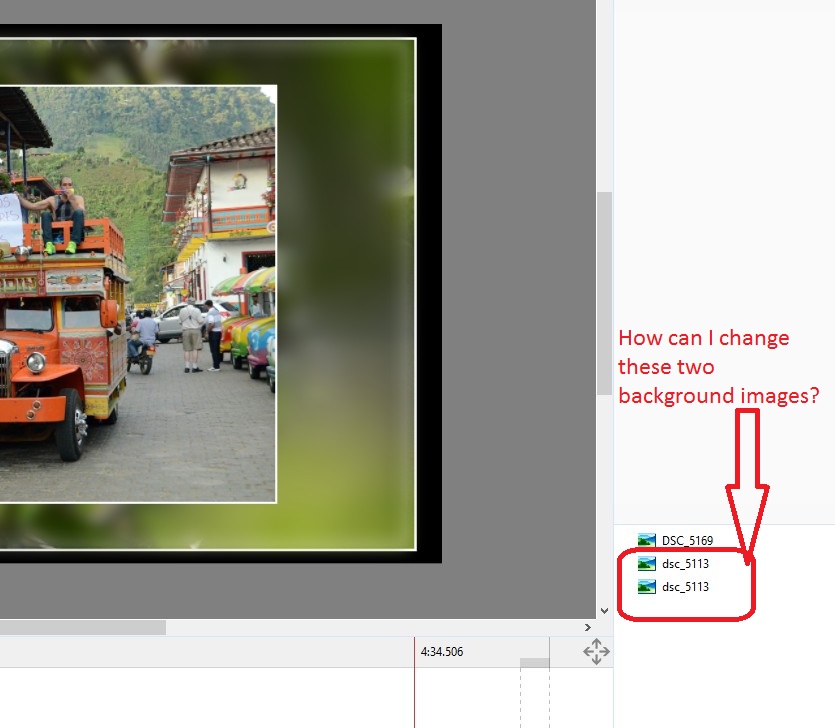Click the second dsc_5113 image icon

647,587
